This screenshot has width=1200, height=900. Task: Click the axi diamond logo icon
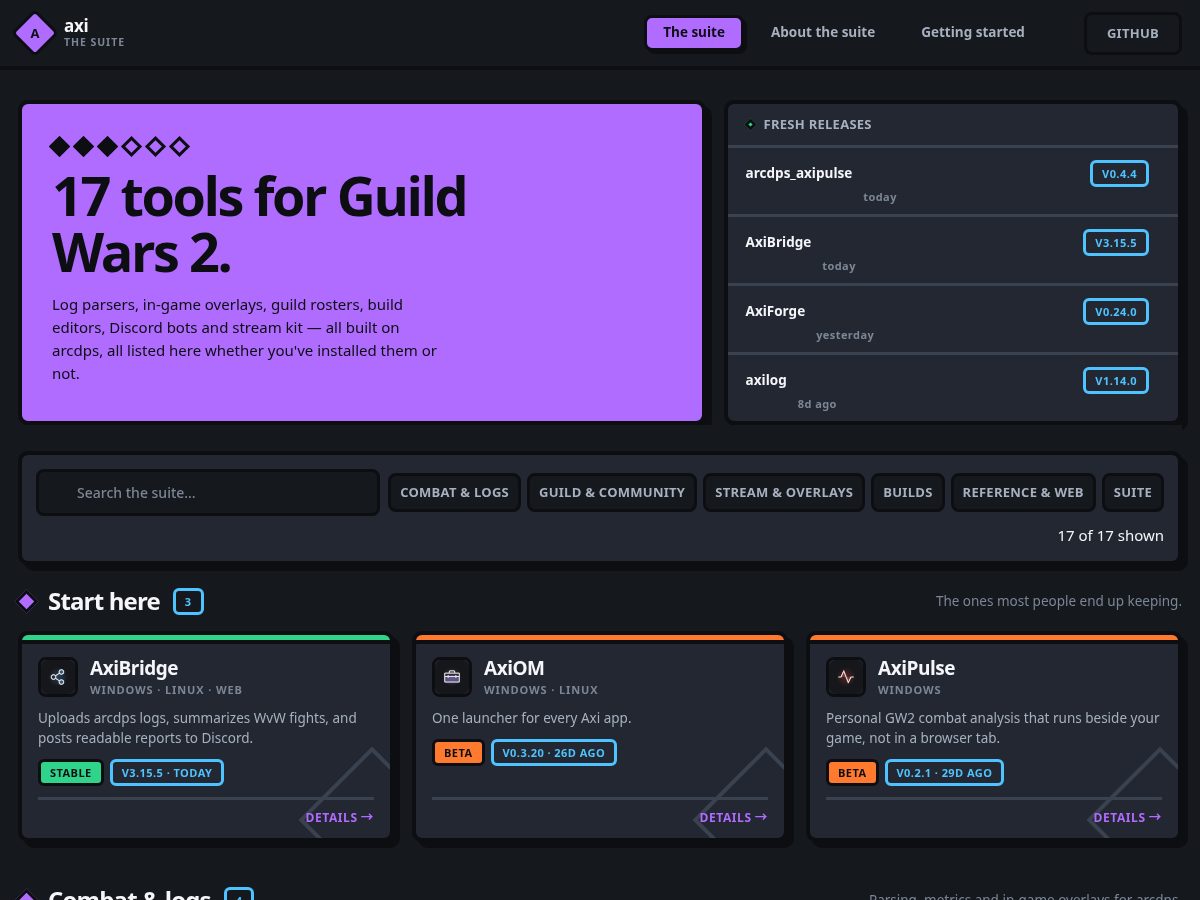pyautogui.click(x=35, y=33)
